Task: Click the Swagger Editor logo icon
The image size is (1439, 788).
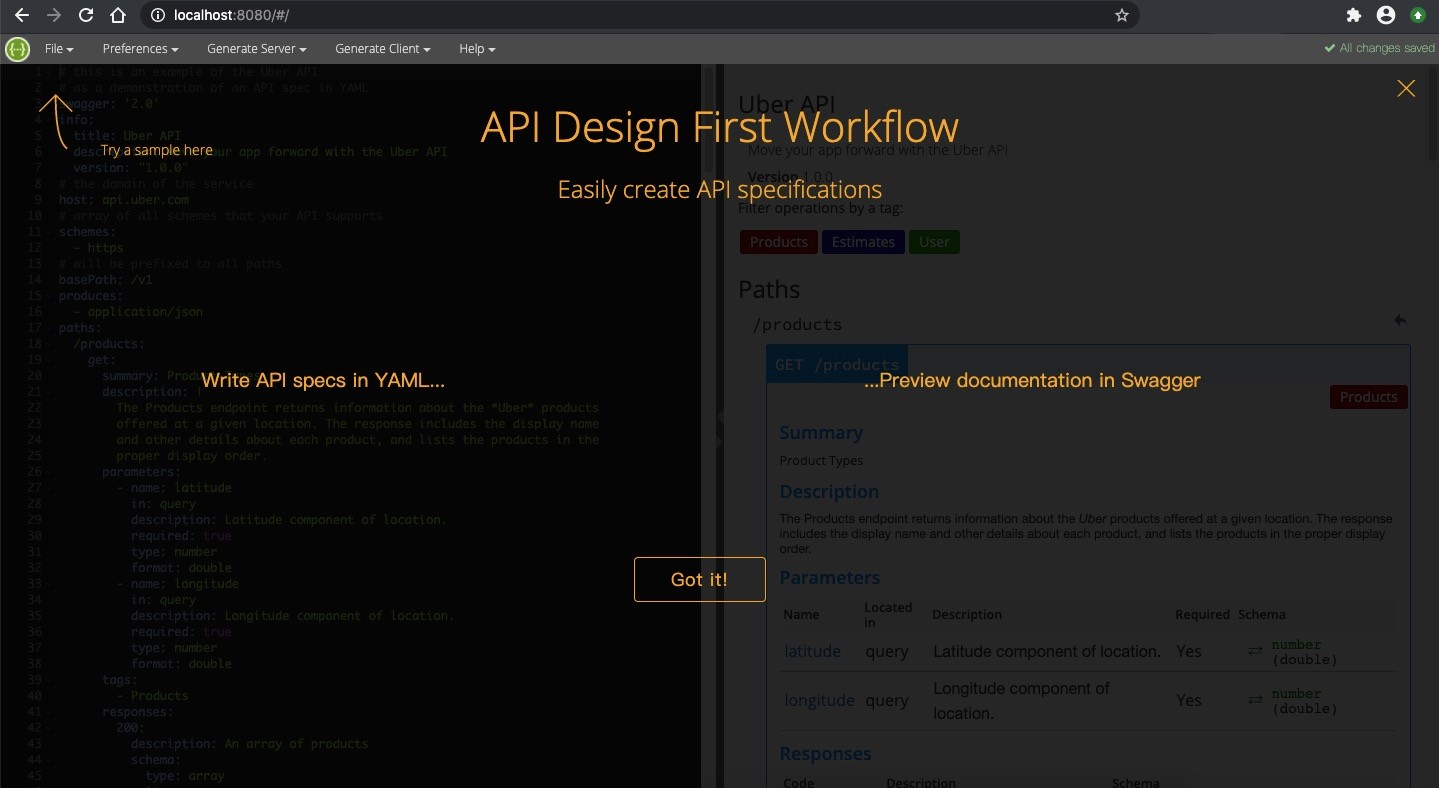Action: tap(17, 48)
